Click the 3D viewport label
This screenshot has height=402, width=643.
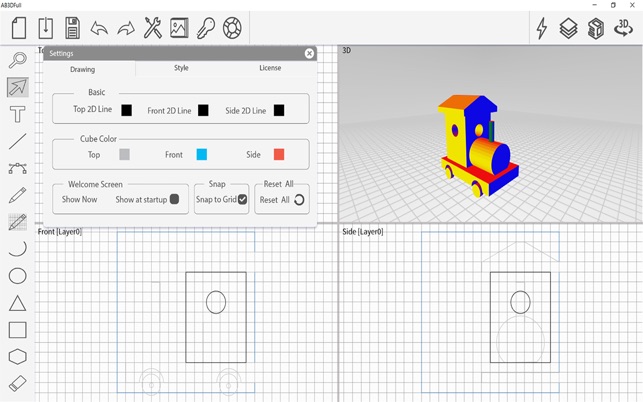pos(347,50)
